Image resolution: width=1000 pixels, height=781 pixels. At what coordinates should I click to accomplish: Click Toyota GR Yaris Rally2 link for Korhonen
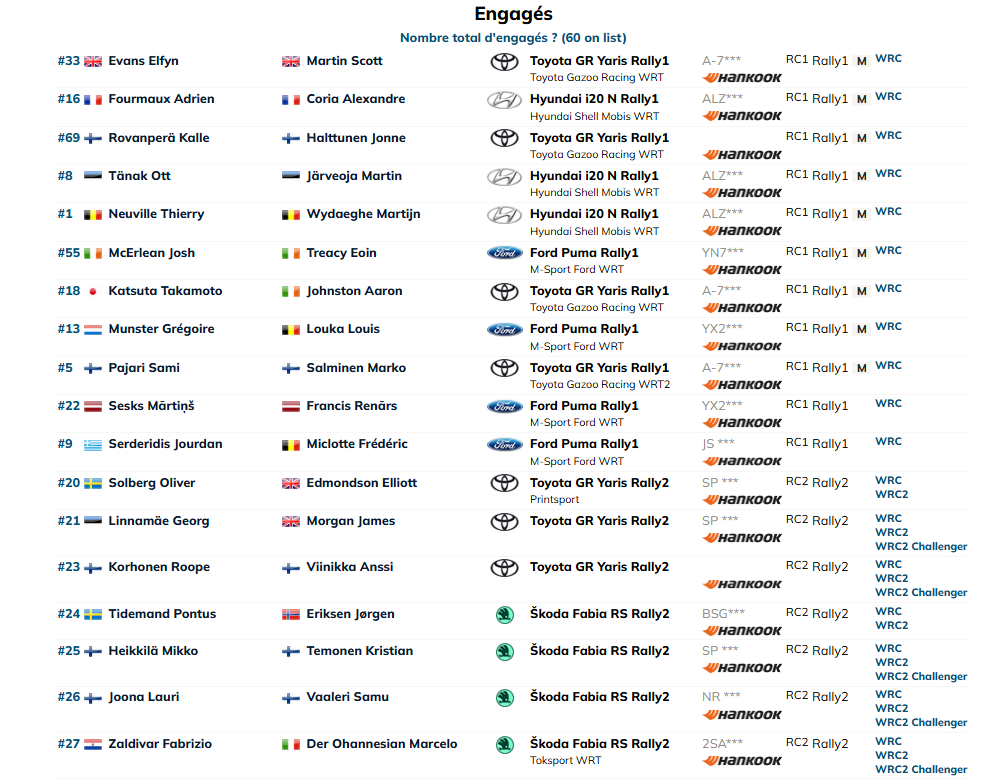[599, 567]
